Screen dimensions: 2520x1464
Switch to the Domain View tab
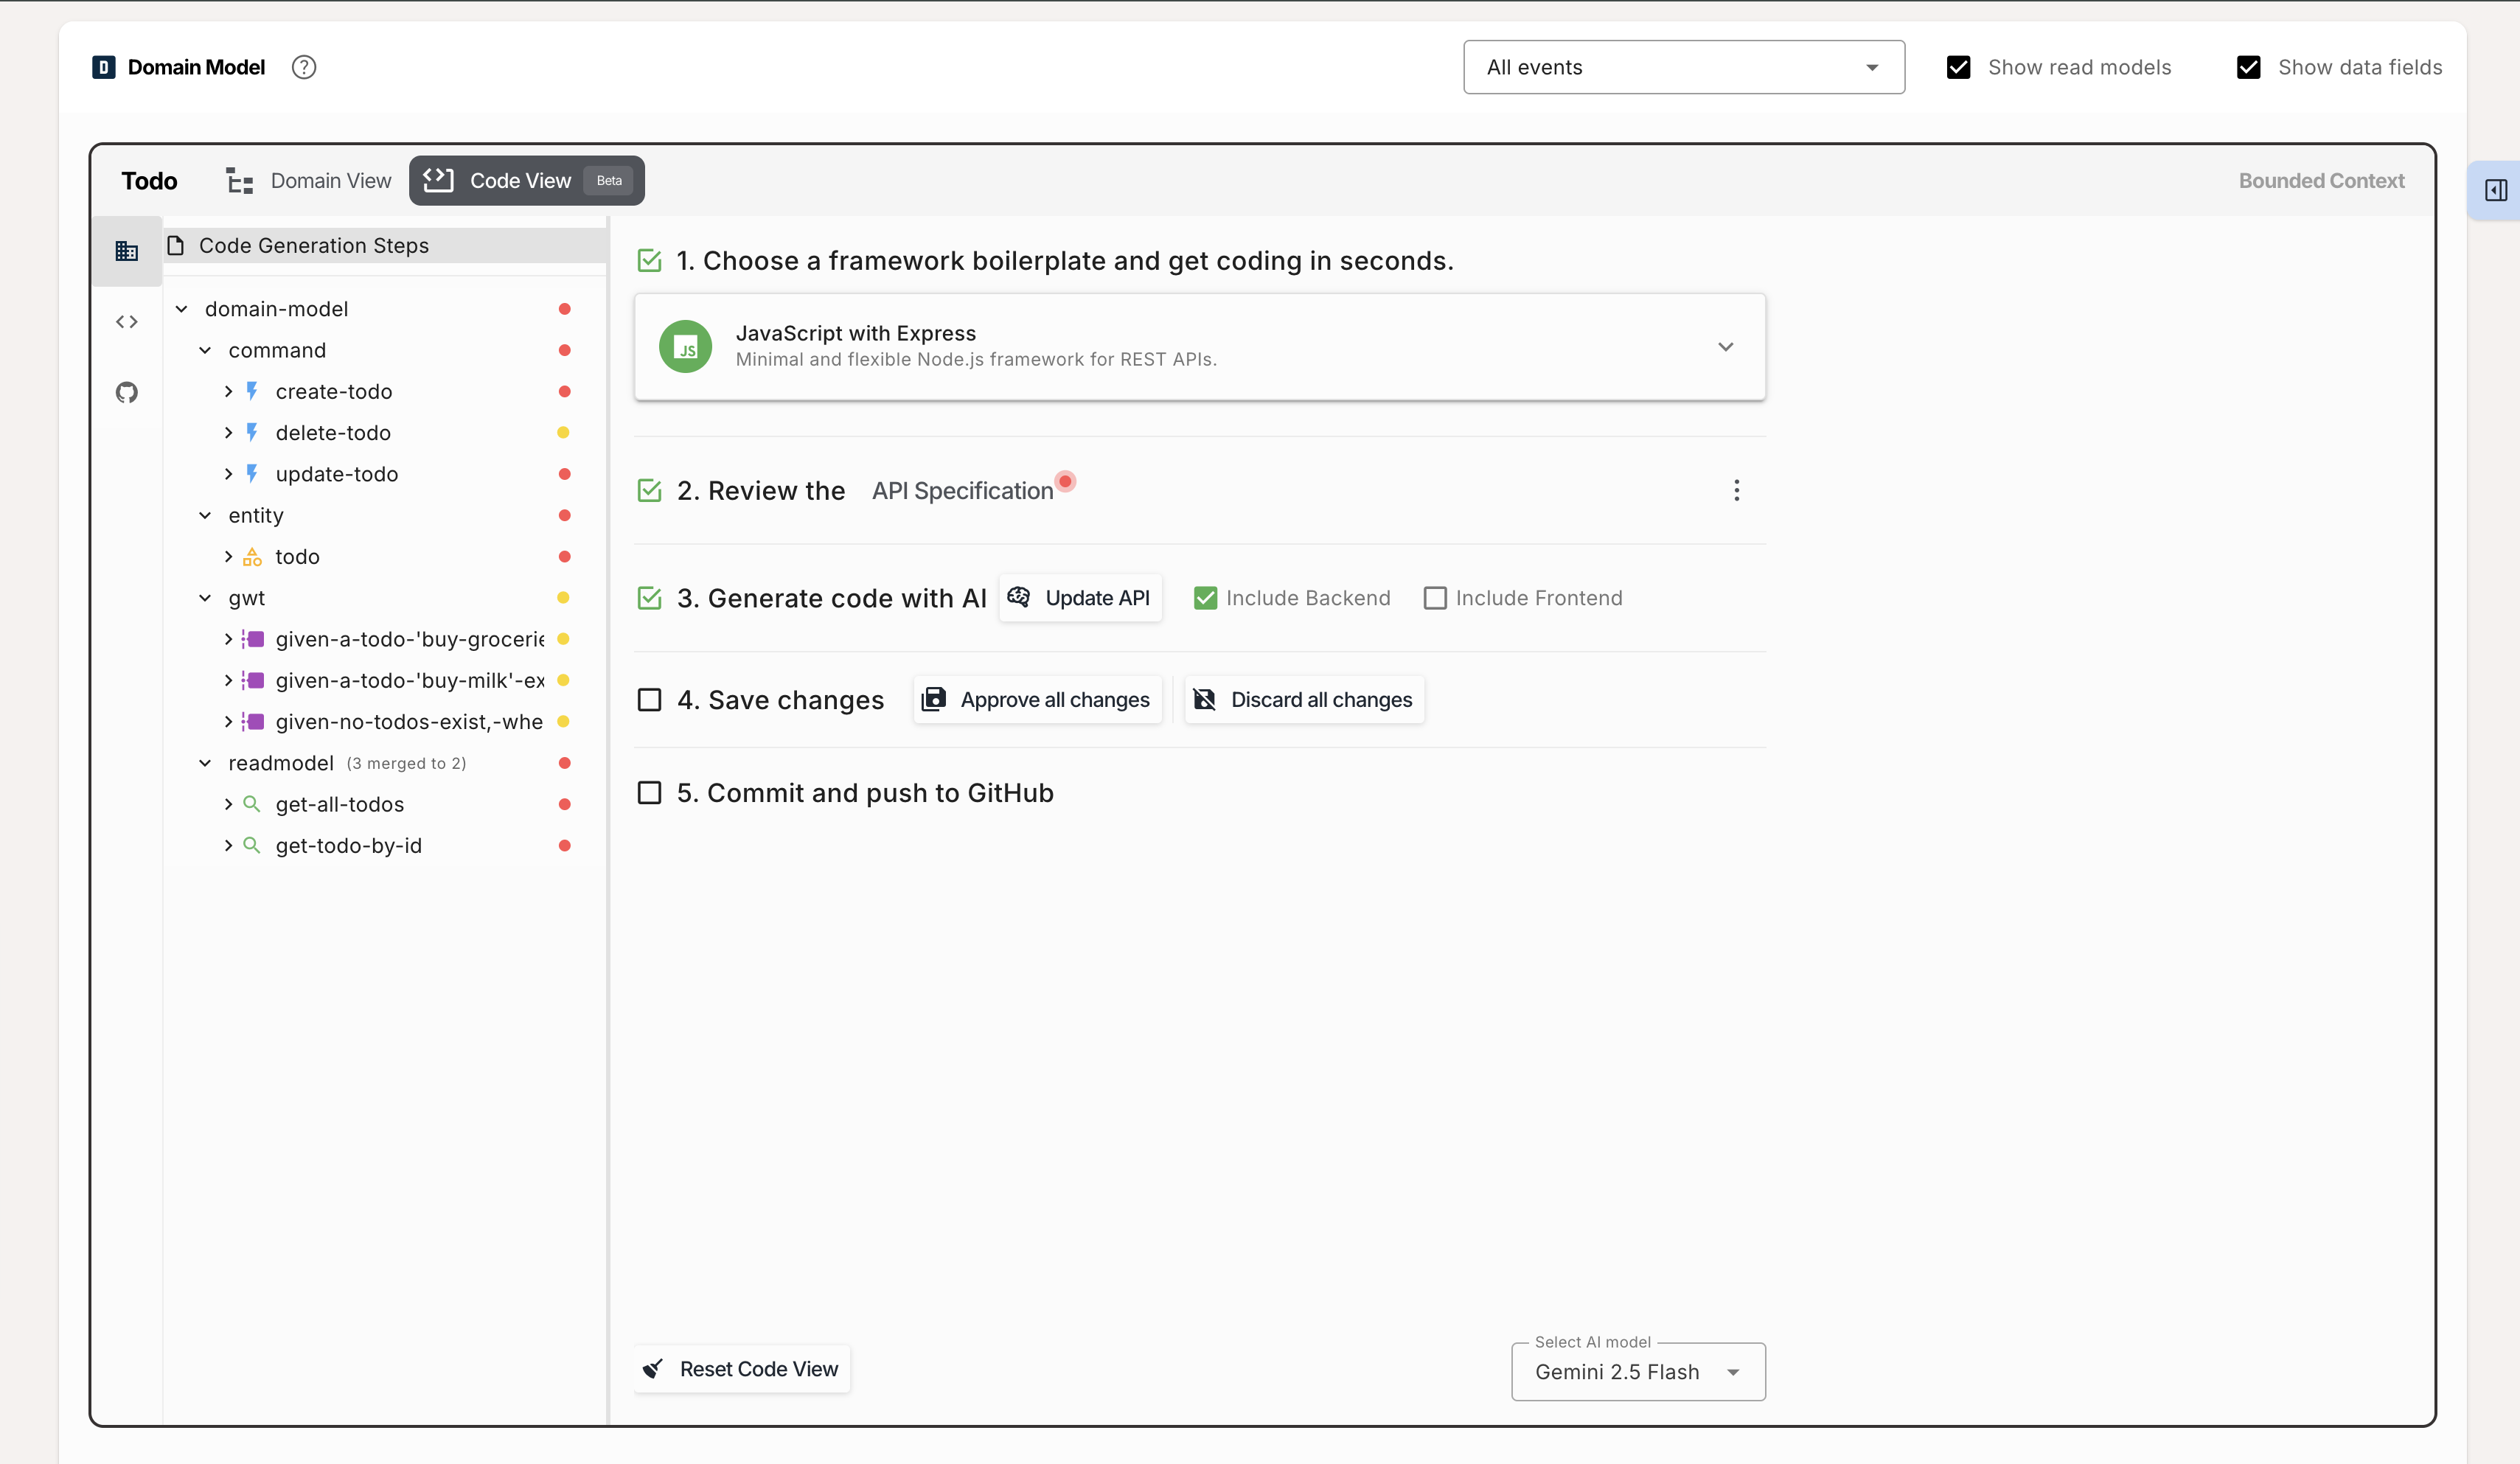[309, 181]
